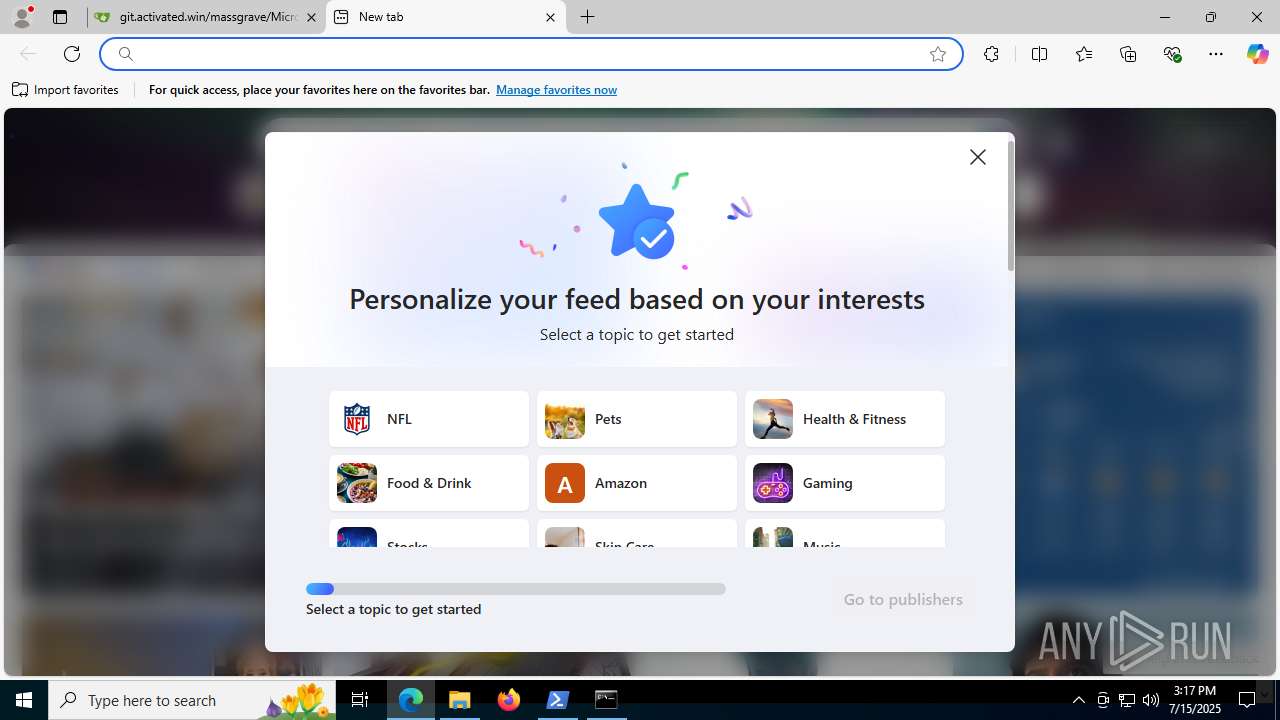The image size is (1280, 720).
Task: Refresh the page
Action: 72,54
